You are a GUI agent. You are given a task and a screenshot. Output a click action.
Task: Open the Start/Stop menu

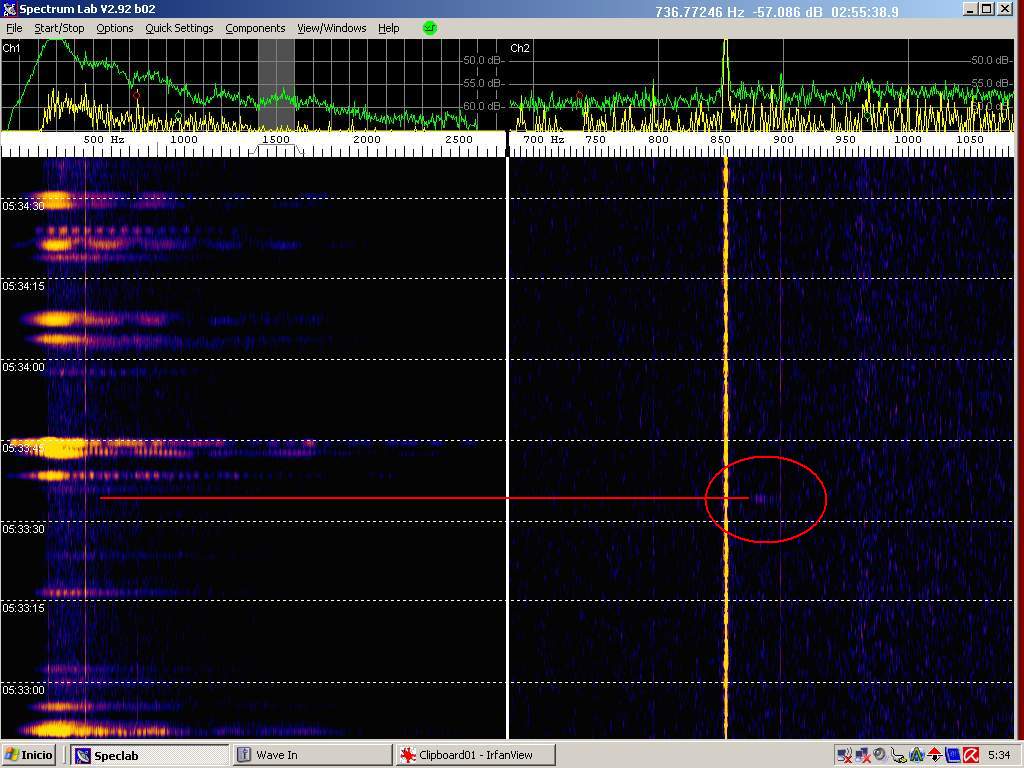(59, 28)
